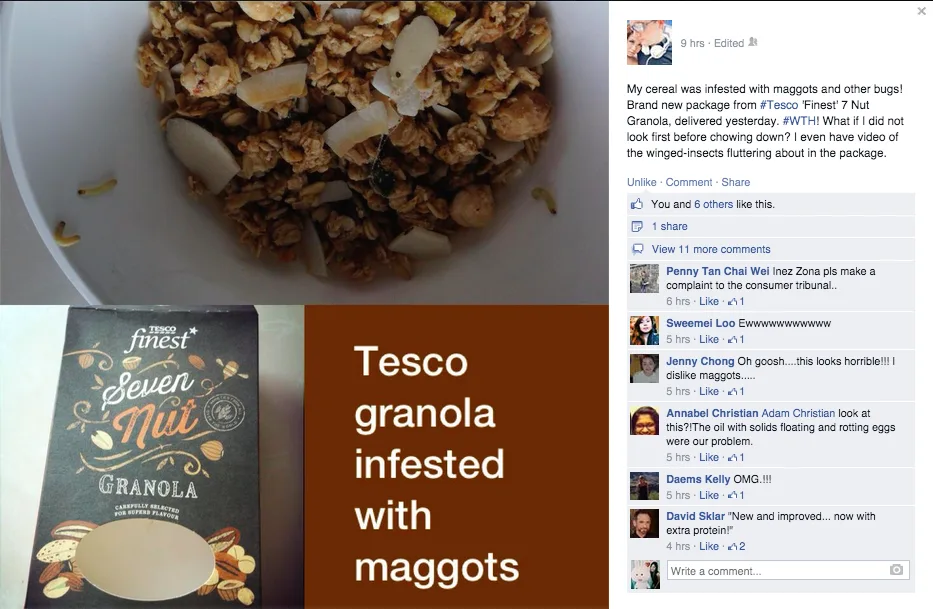Click the audience friends icon beside Edited
Screen dimensions: 933x609
coord(753,42)
